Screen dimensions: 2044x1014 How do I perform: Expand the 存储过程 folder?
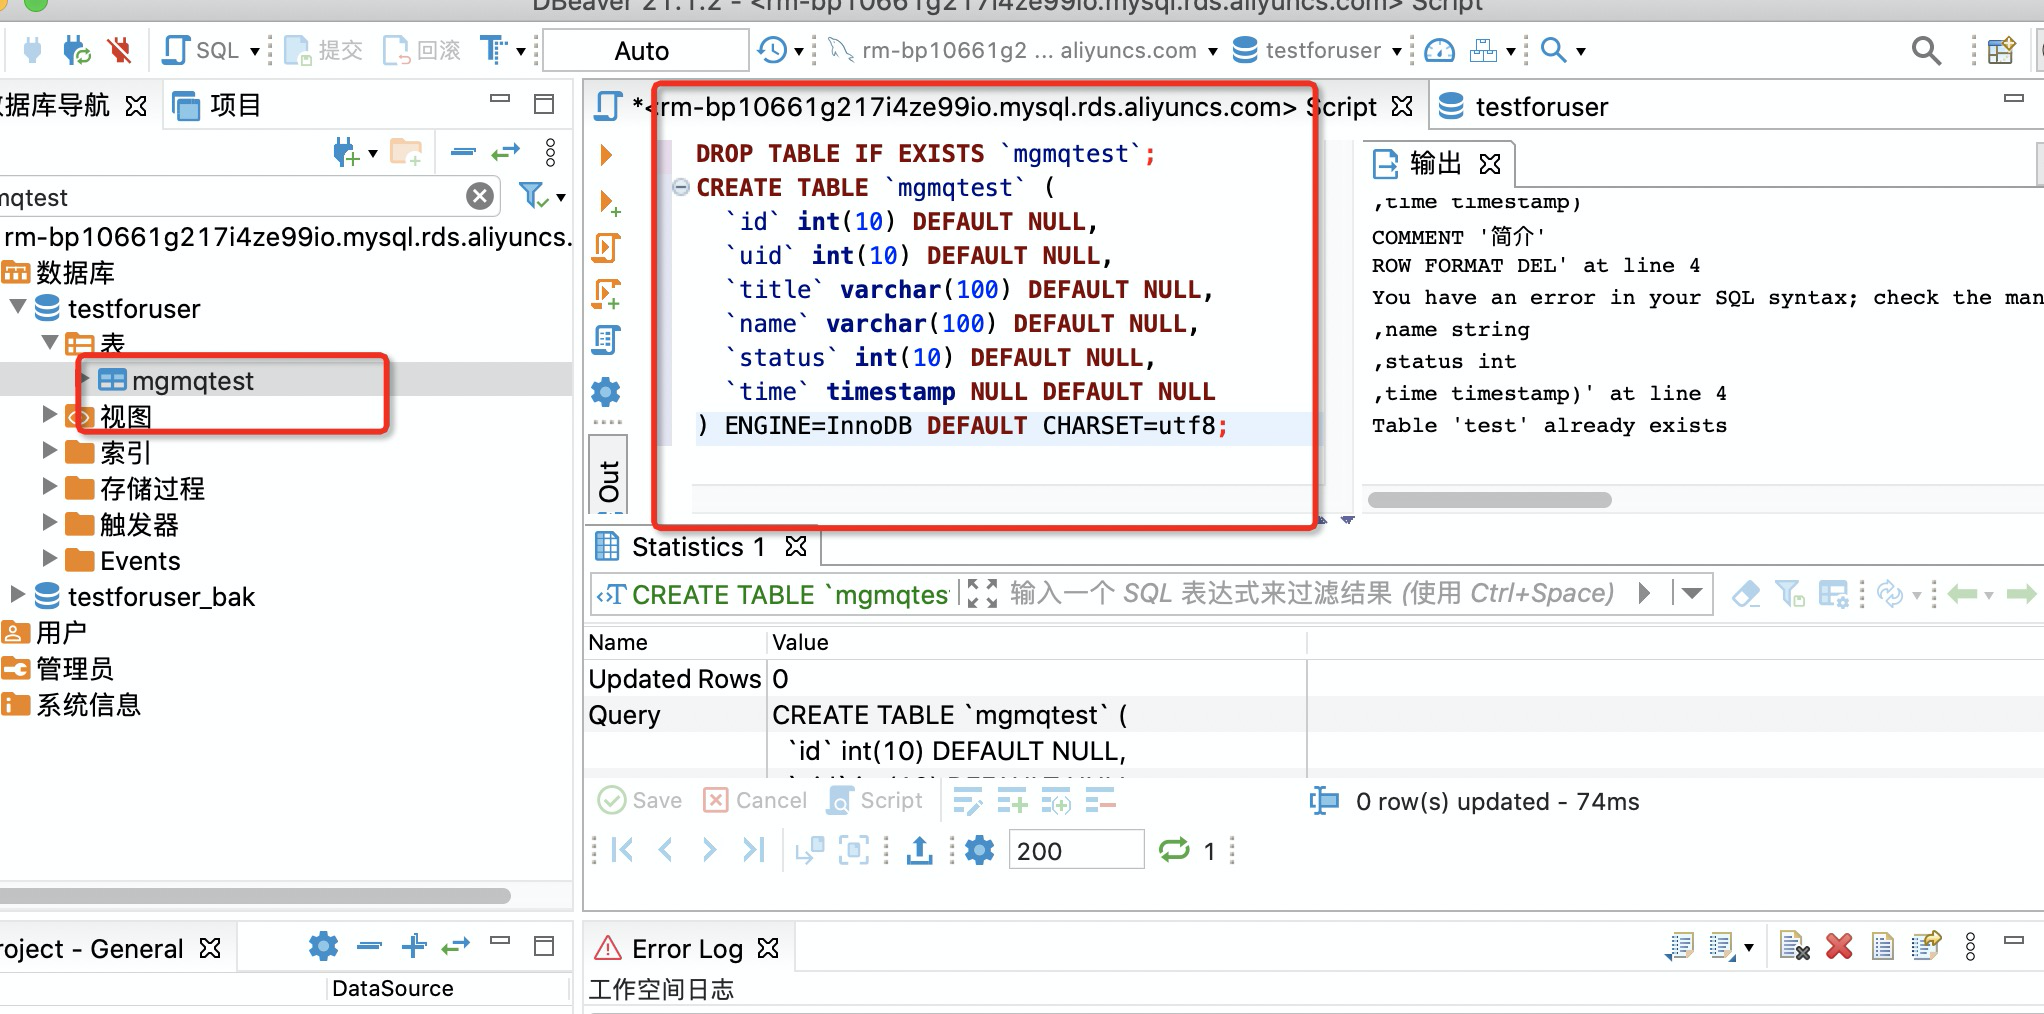pyautogui.click(x=49, y=486)
